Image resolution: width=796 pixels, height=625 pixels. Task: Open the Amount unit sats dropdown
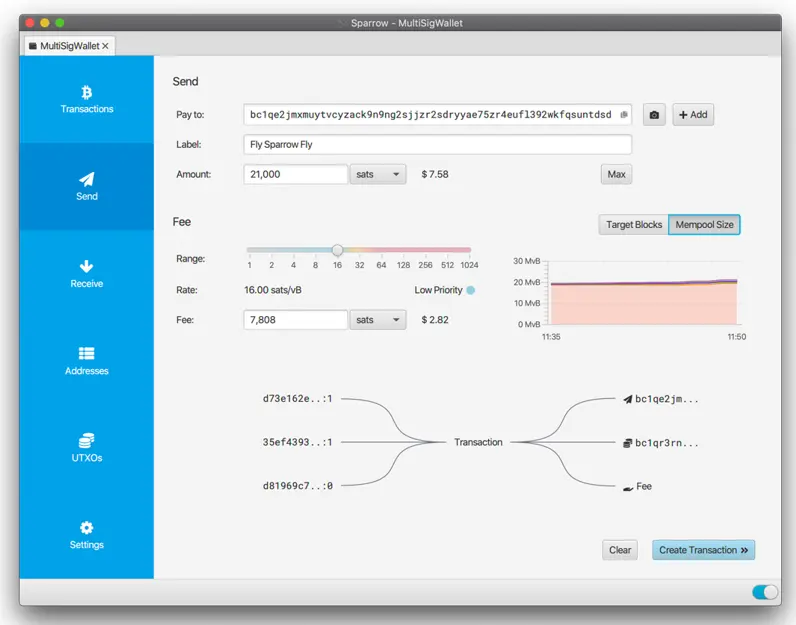[x=378, y=174]
